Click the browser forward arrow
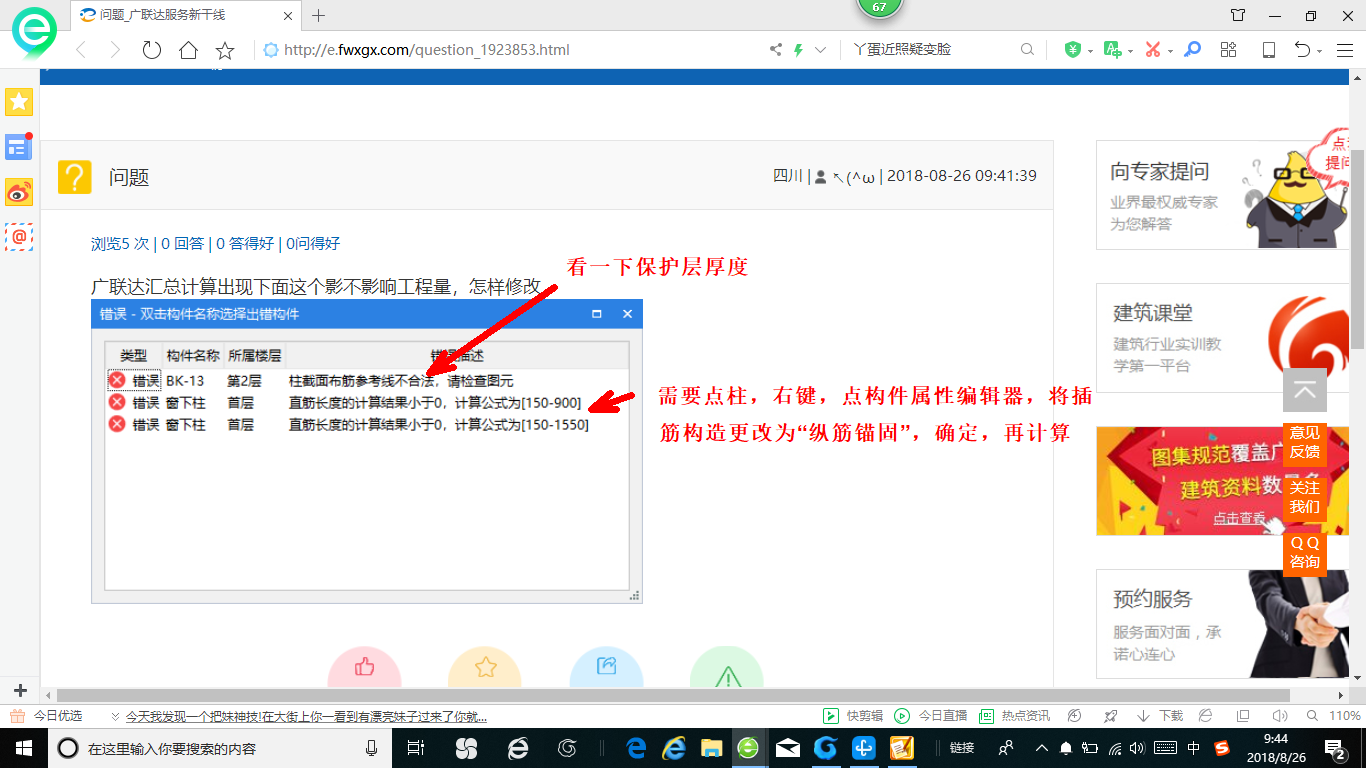Image resolution: width=1366 pixels, height=768 pixels. coord(115,50)
